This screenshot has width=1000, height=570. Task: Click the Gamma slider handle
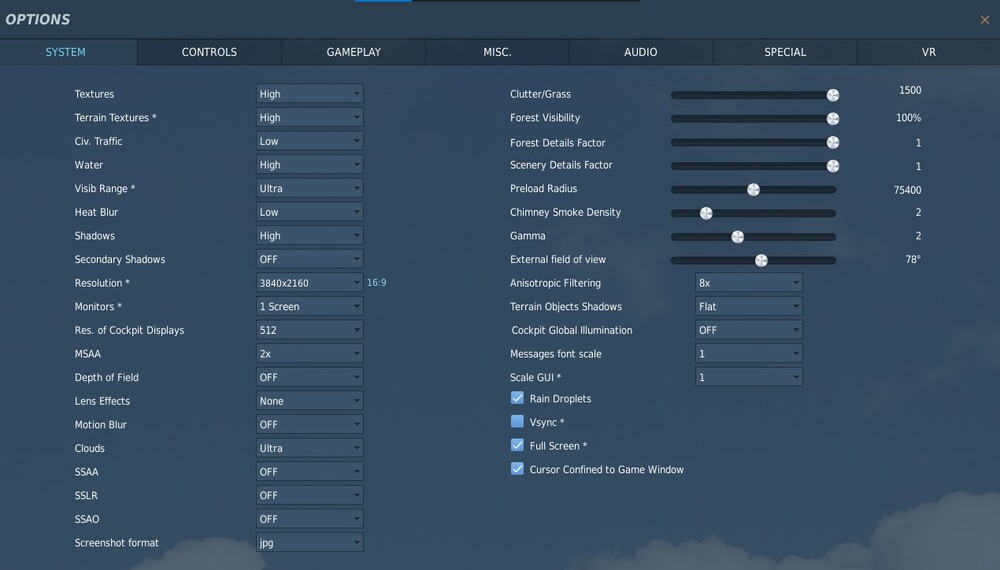point(738,237)
